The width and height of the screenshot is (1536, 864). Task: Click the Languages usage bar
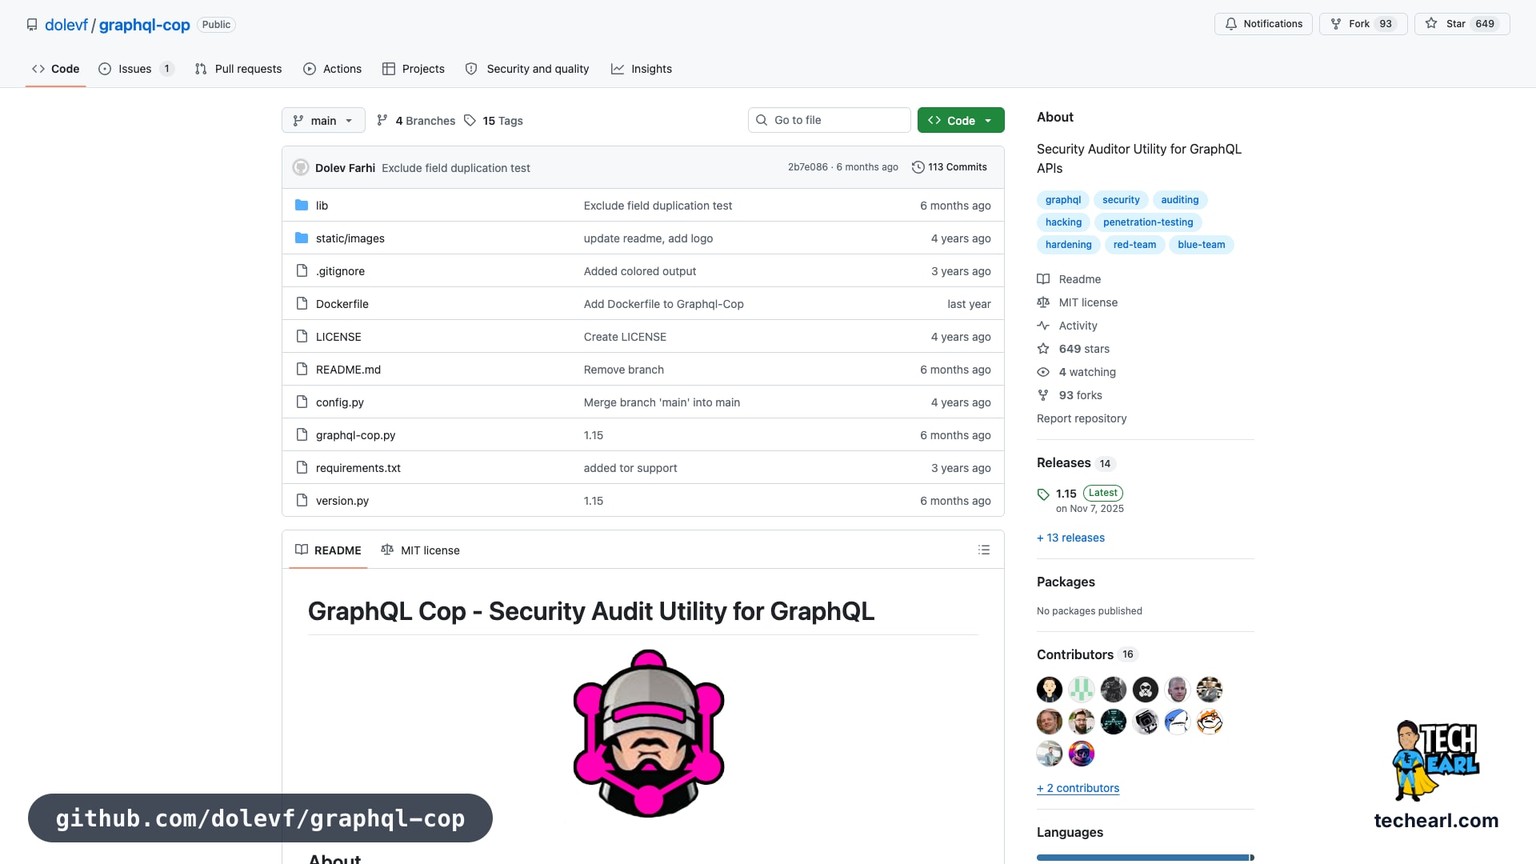(1145, 857)
